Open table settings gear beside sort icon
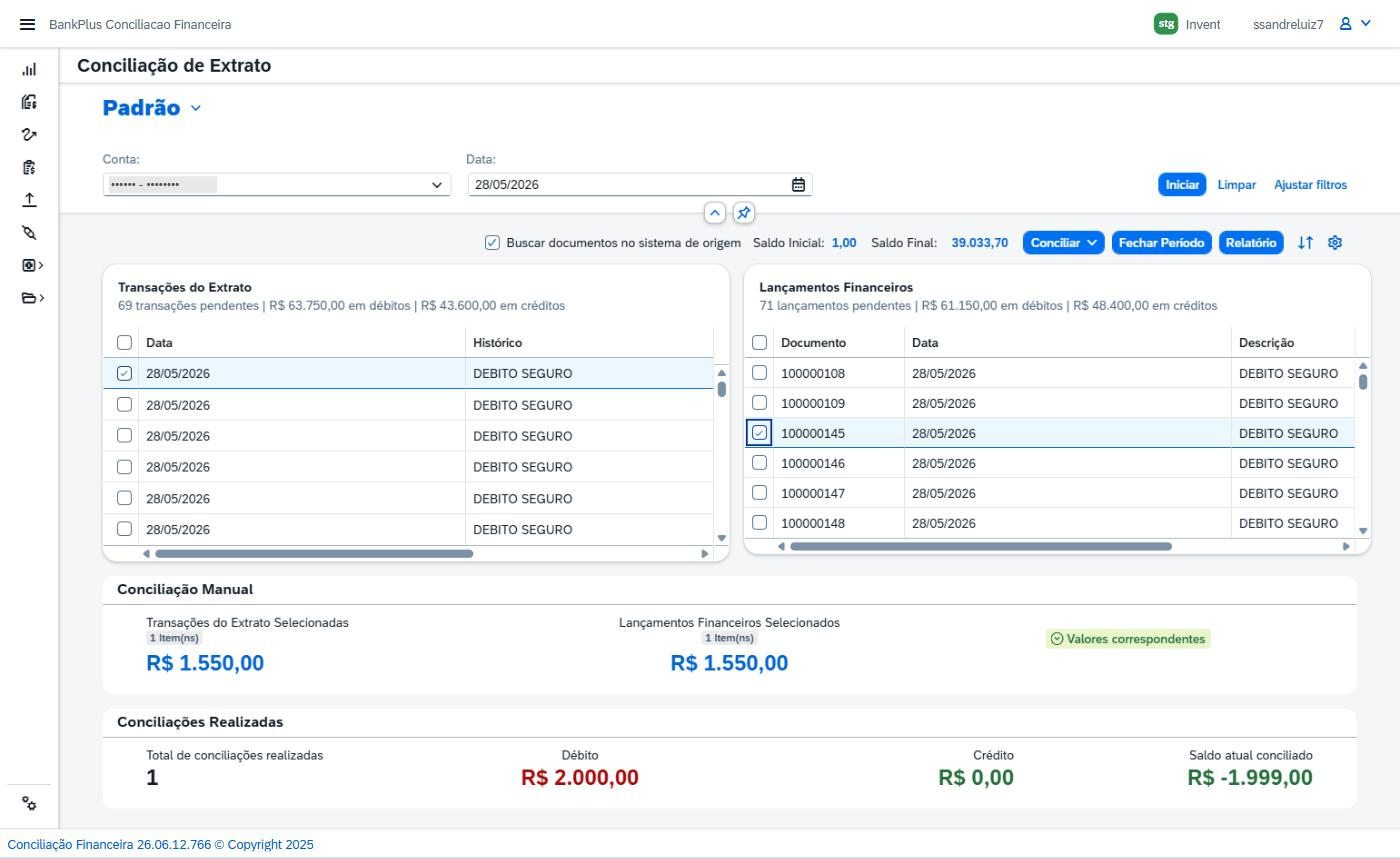 click(1335, 243)
